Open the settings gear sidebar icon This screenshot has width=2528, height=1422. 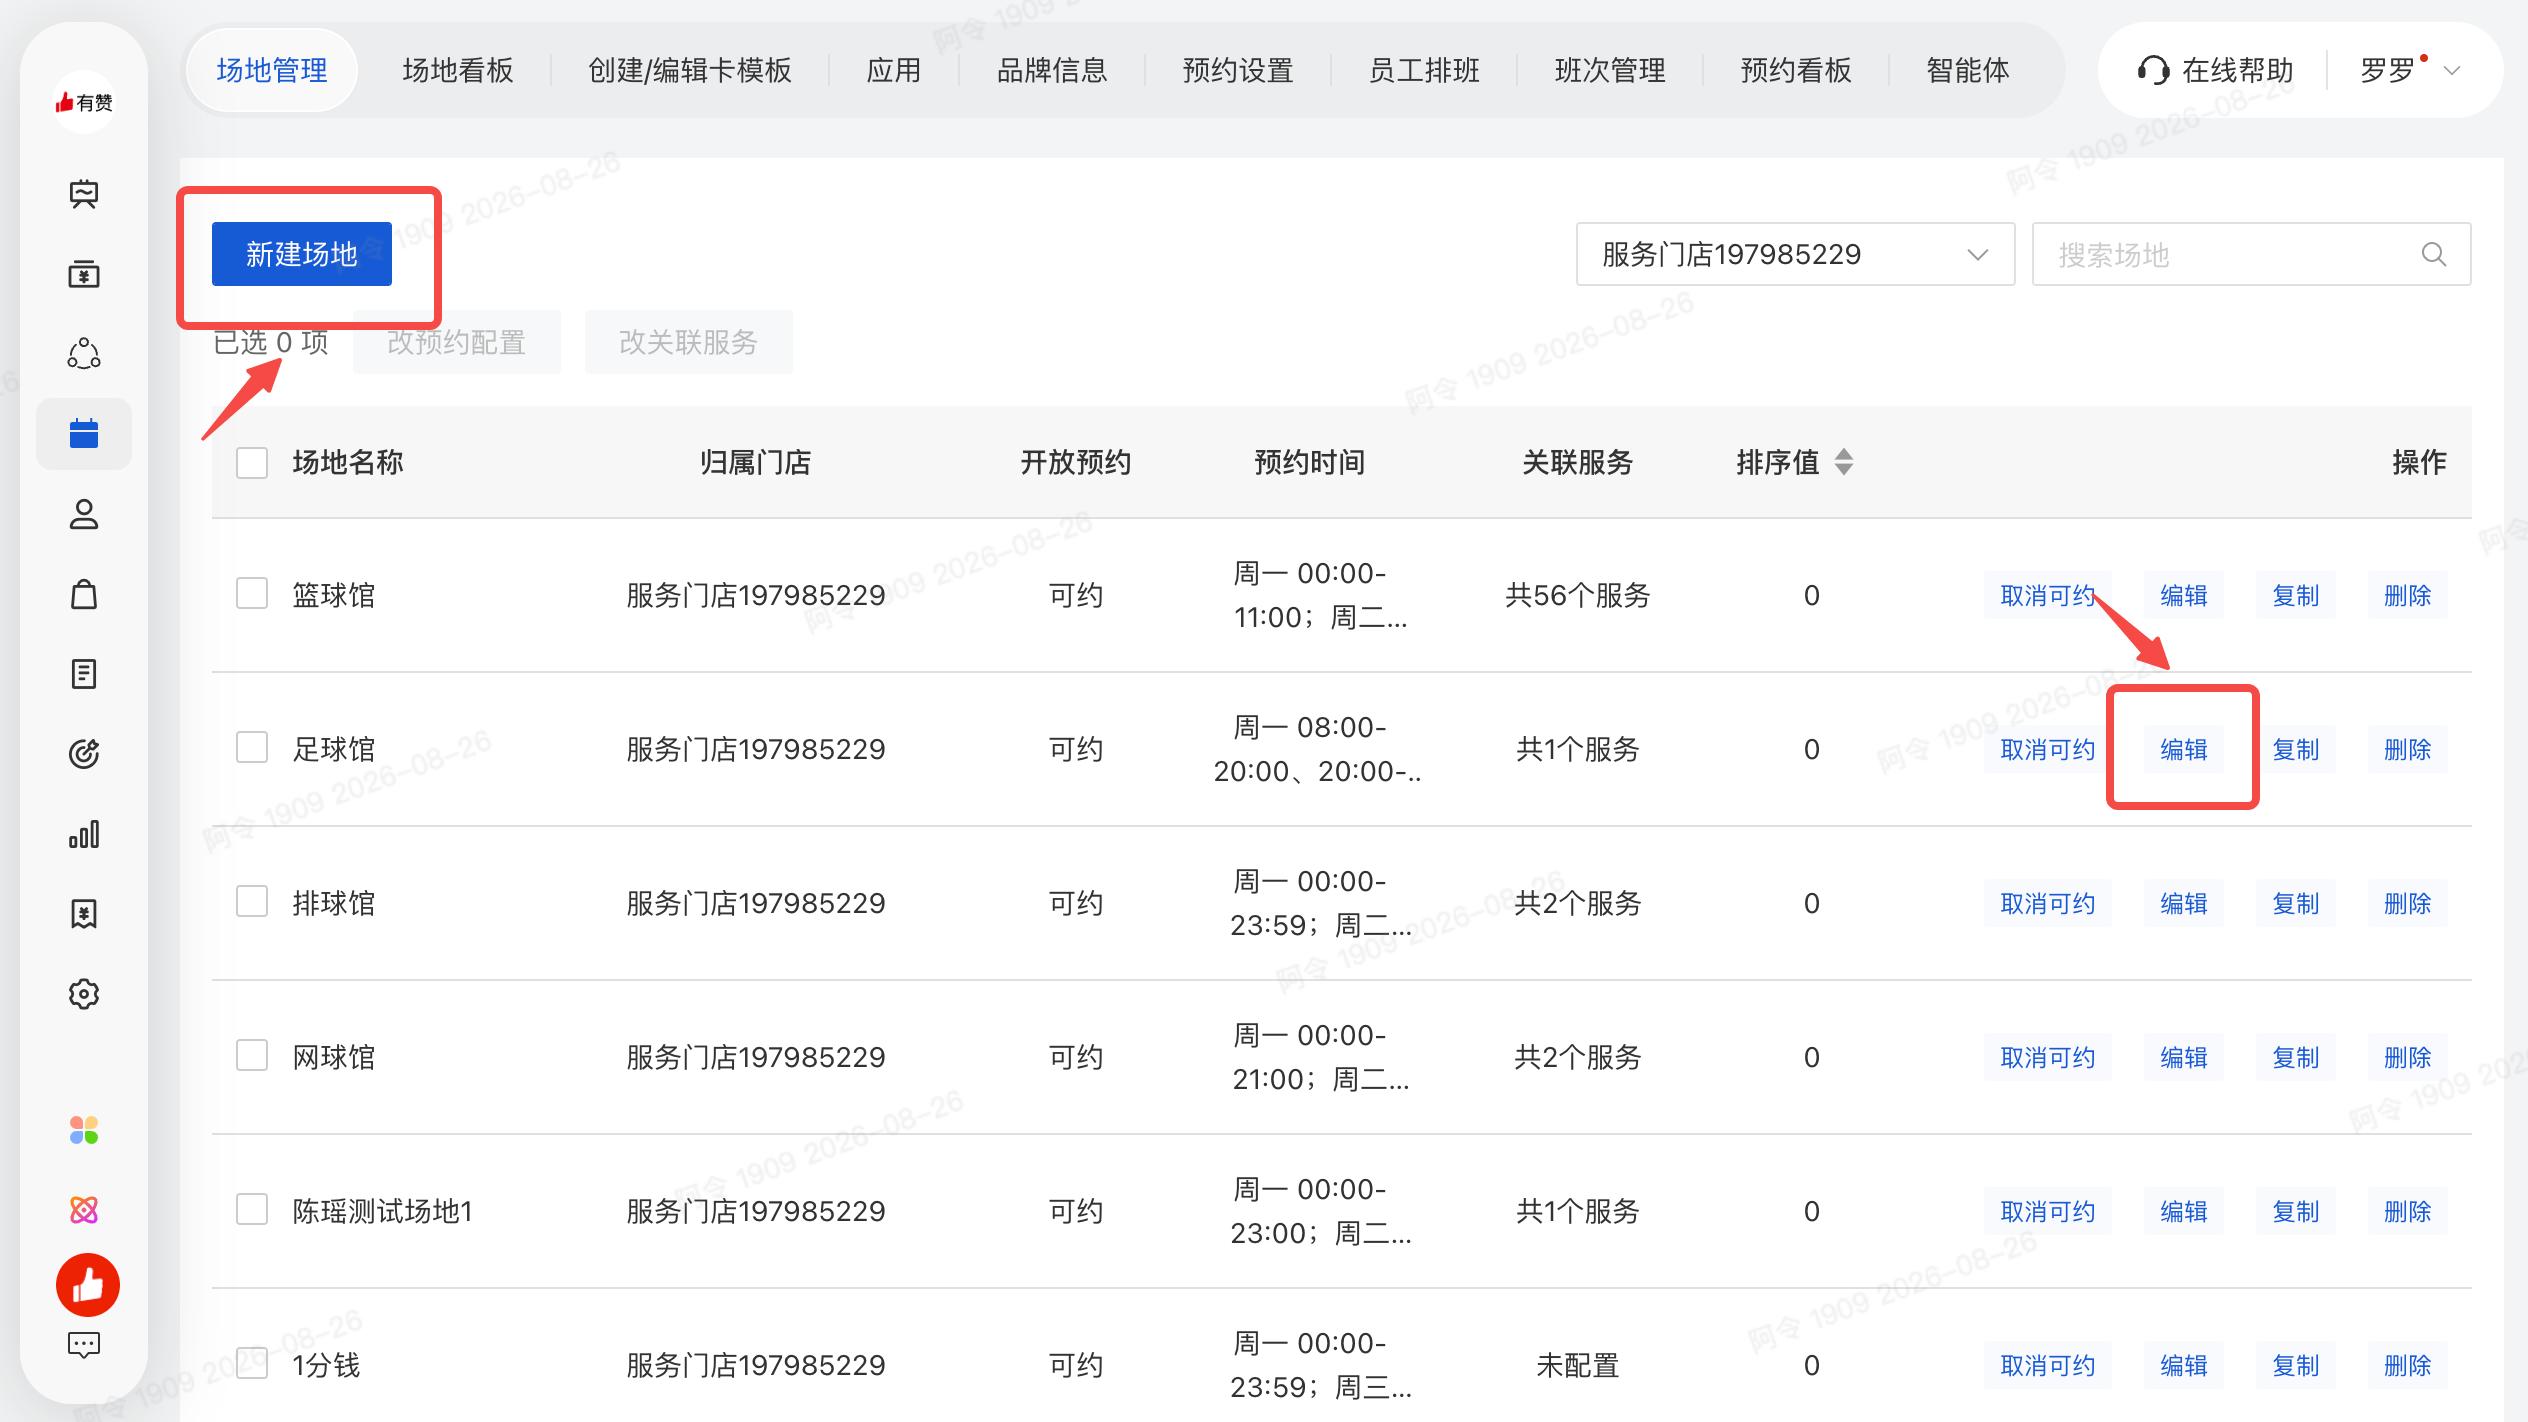[x=84, y=994]
